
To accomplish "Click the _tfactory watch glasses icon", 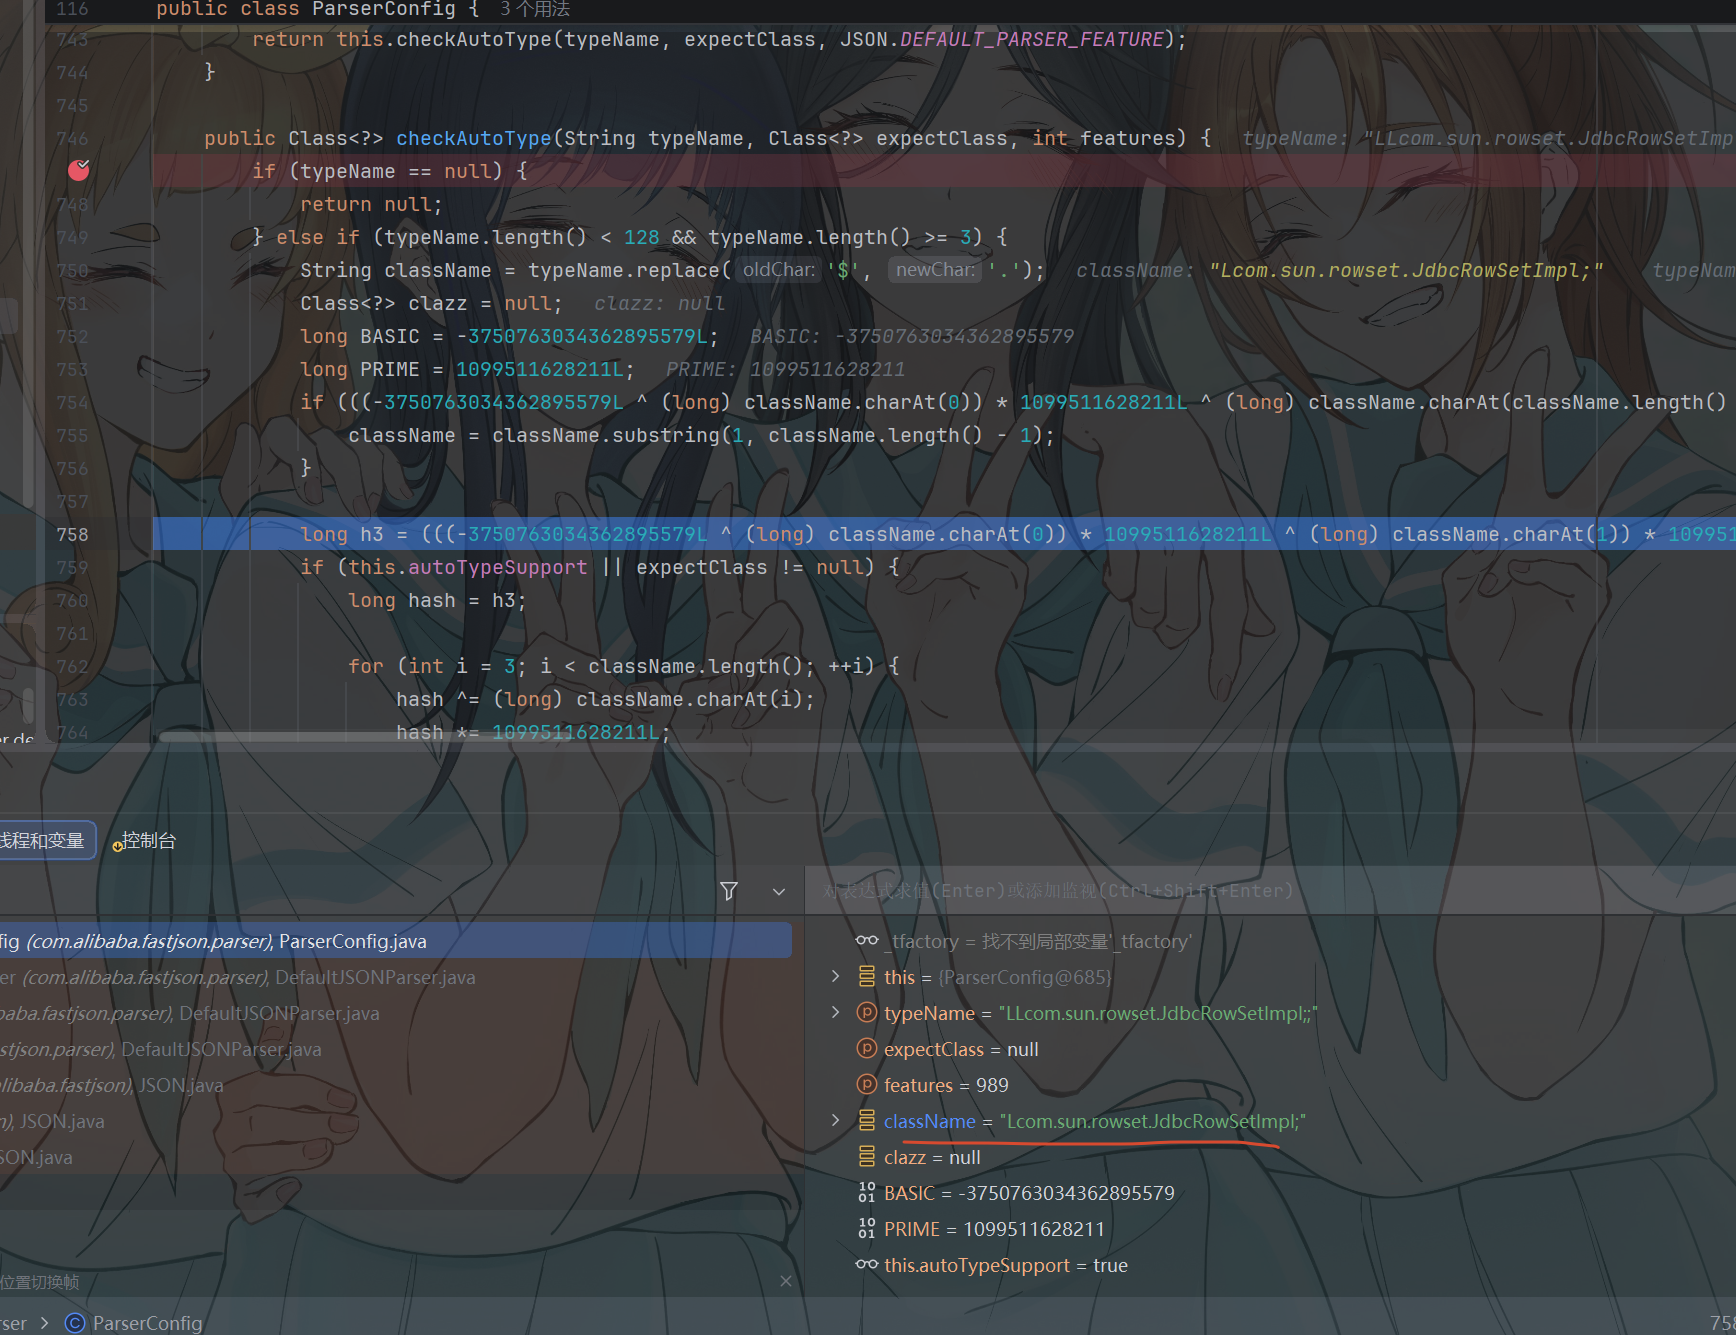I will coord(867,941).
